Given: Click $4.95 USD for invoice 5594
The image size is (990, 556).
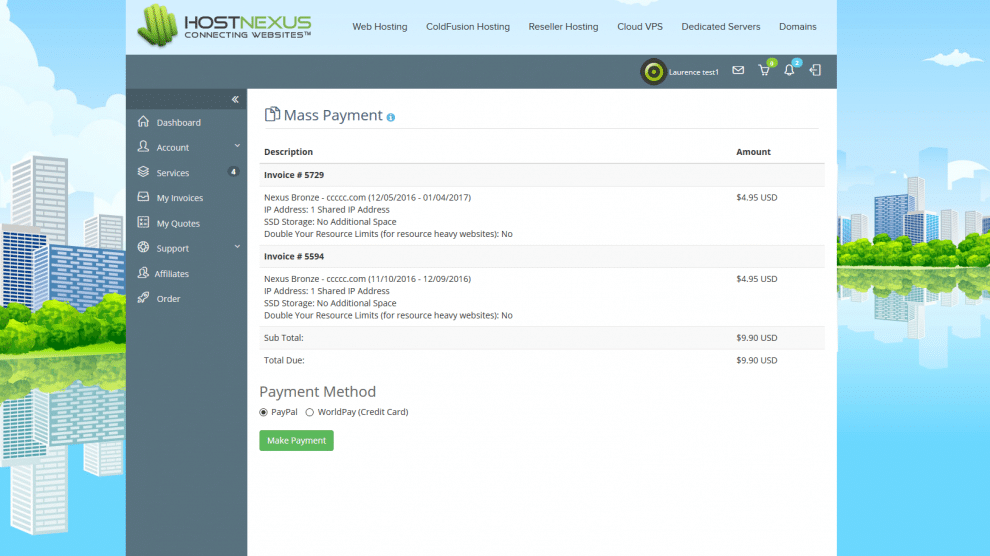Looking at the screenshot, I should click(x=756, y=279).
